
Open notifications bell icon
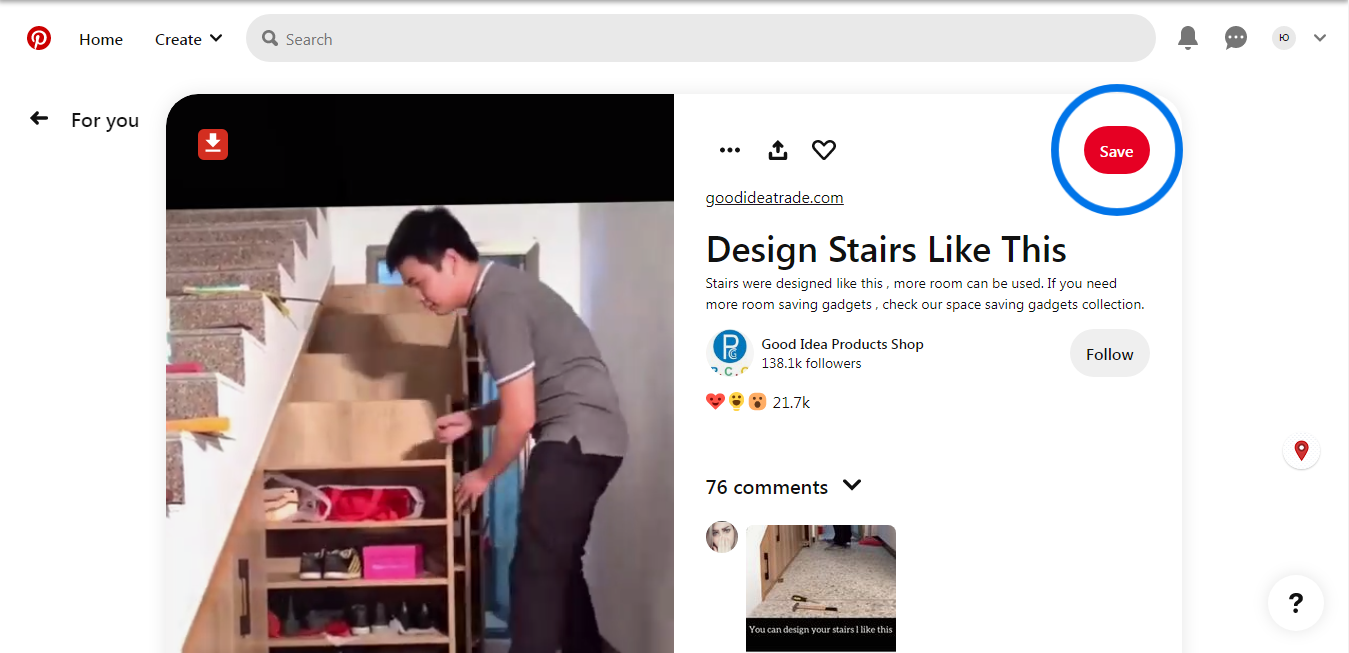pos(1188,38)
